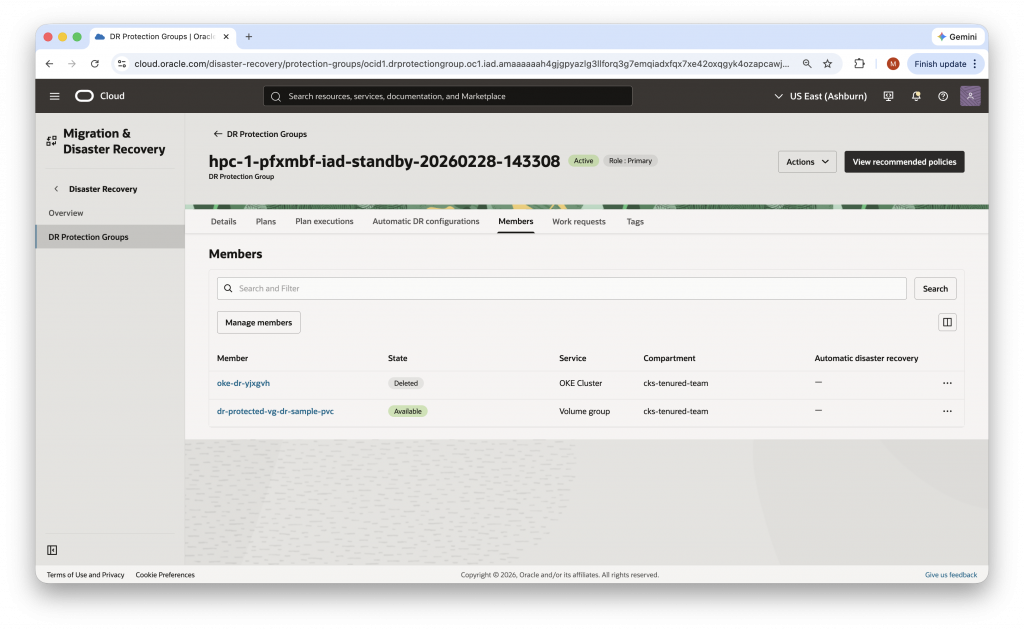Click the back arrow beside DR Protection Groups
This screenshot has height=630, width=1024.
coord(216,133)
